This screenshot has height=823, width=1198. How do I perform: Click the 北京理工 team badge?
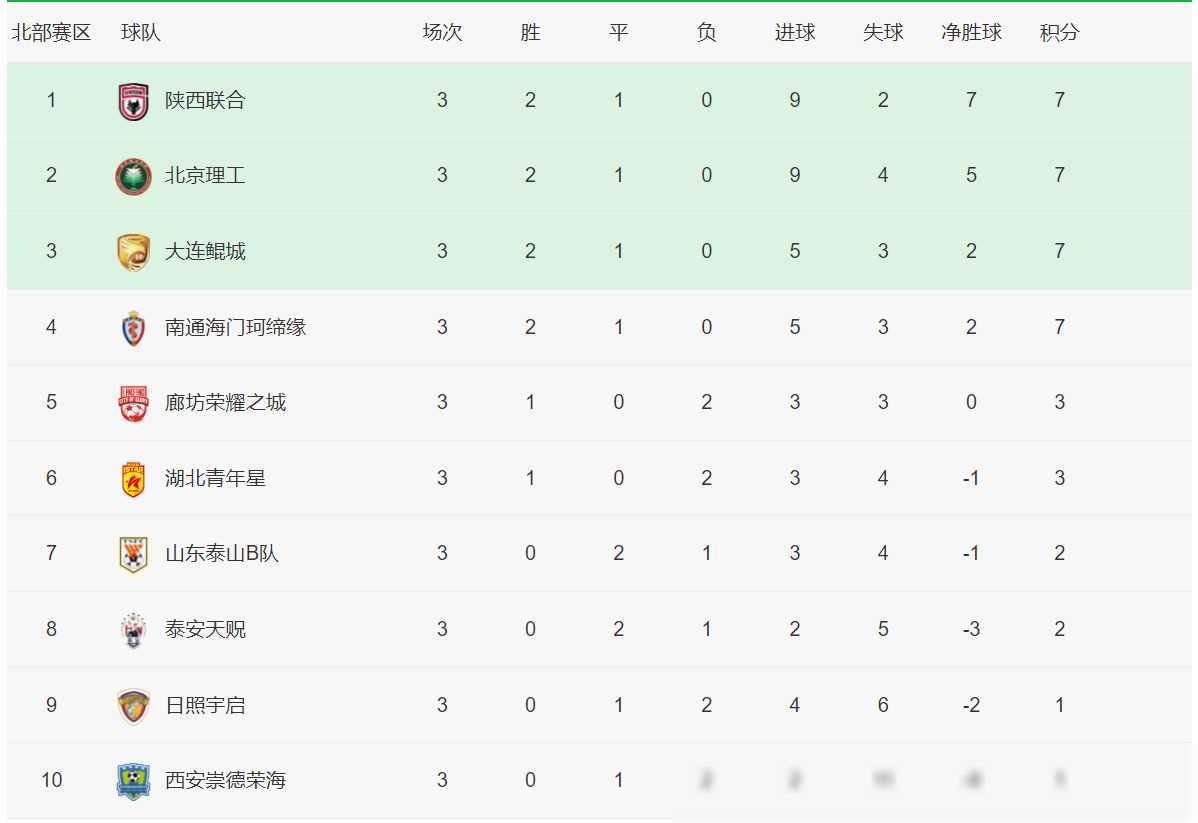tap(133, 177)
